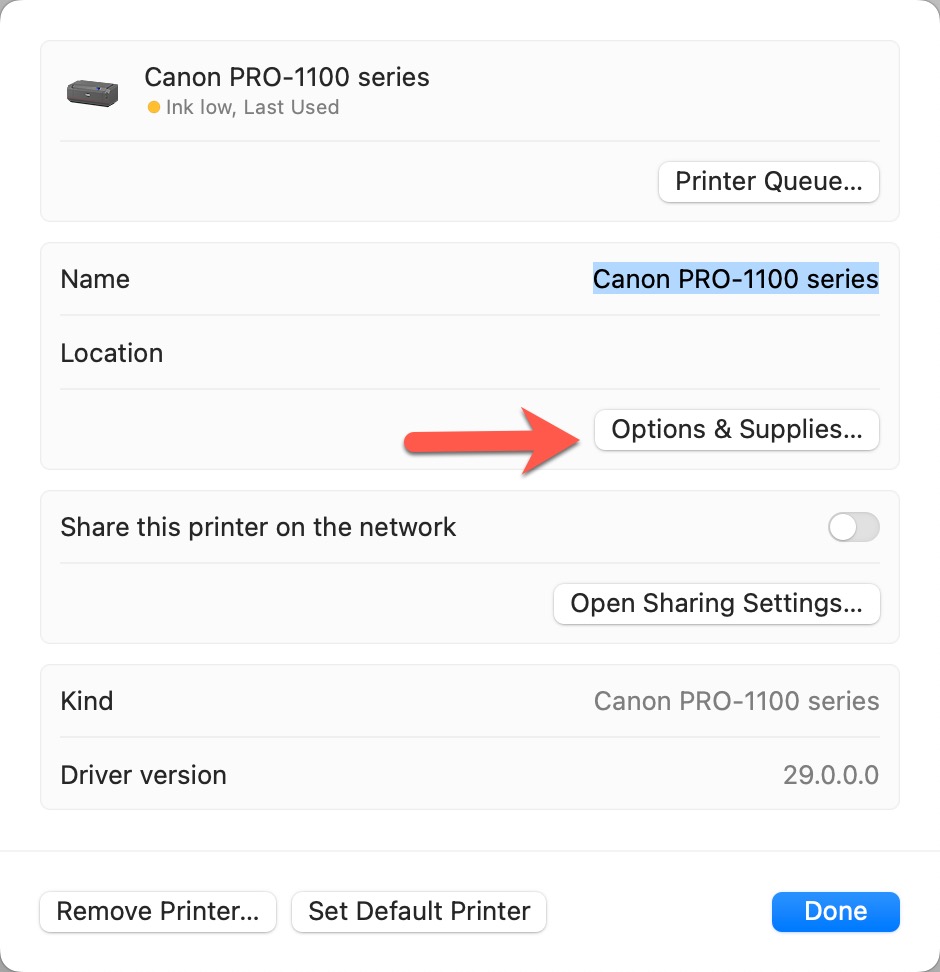Set this printer as default
940x972 pixels.
tap(419, 912)
